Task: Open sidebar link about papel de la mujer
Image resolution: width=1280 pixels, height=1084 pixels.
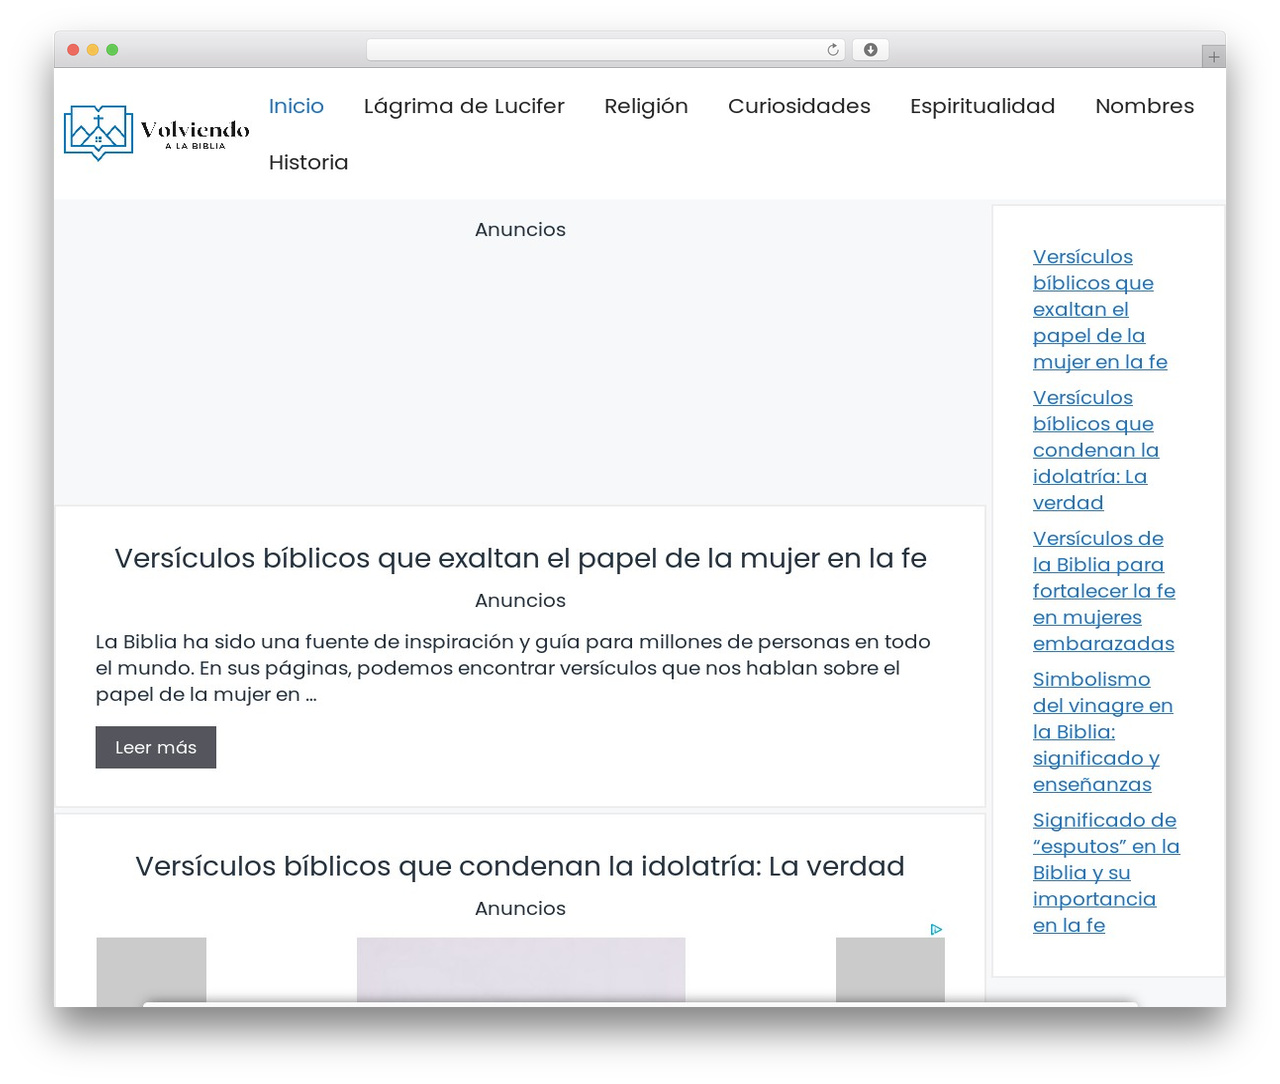Action: pos(1100,309)
